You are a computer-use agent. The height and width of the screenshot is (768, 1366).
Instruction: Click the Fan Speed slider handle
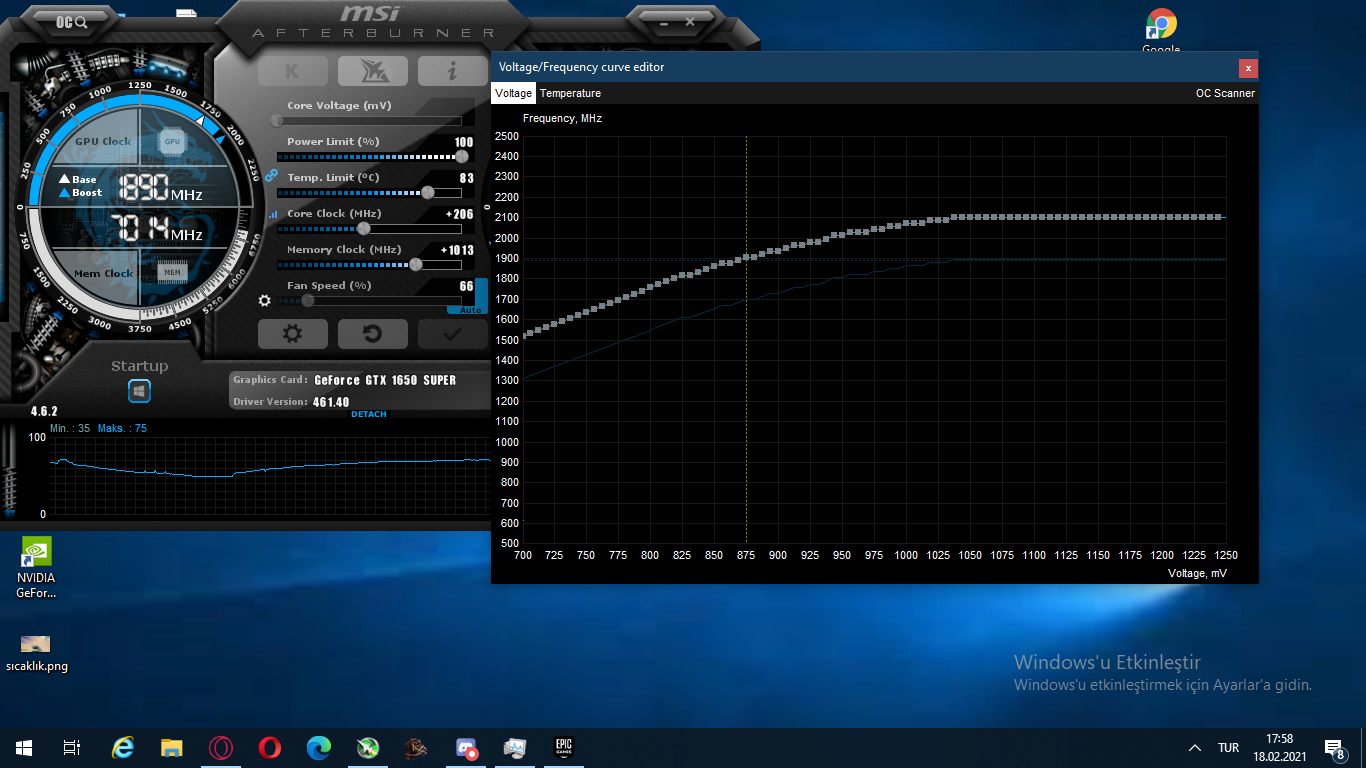point(308,300)
